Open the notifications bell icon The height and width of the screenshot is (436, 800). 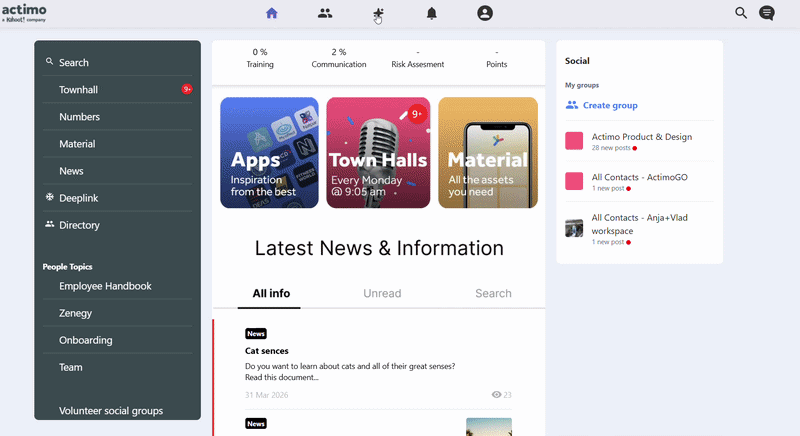pos(432,13)
